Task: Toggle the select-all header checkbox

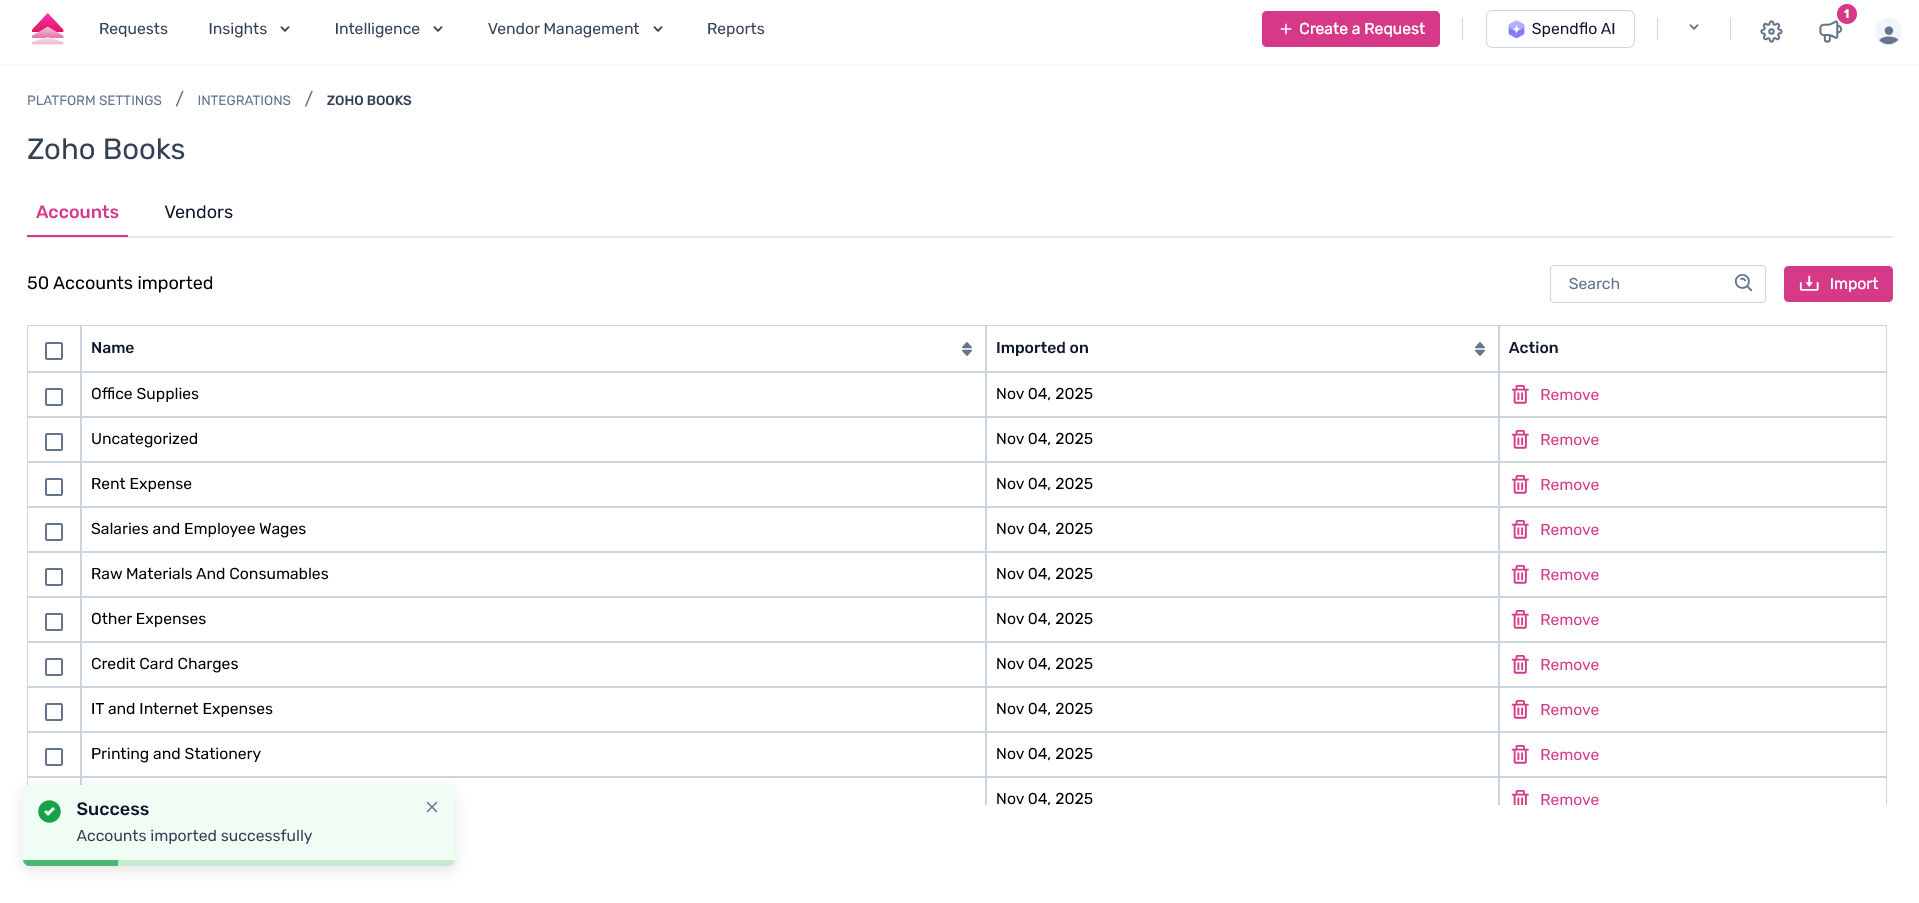Action: point(54,351)
